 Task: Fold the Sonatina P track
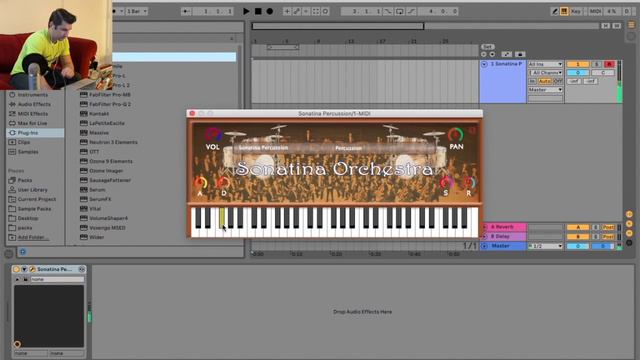click(x=484, y=64)
